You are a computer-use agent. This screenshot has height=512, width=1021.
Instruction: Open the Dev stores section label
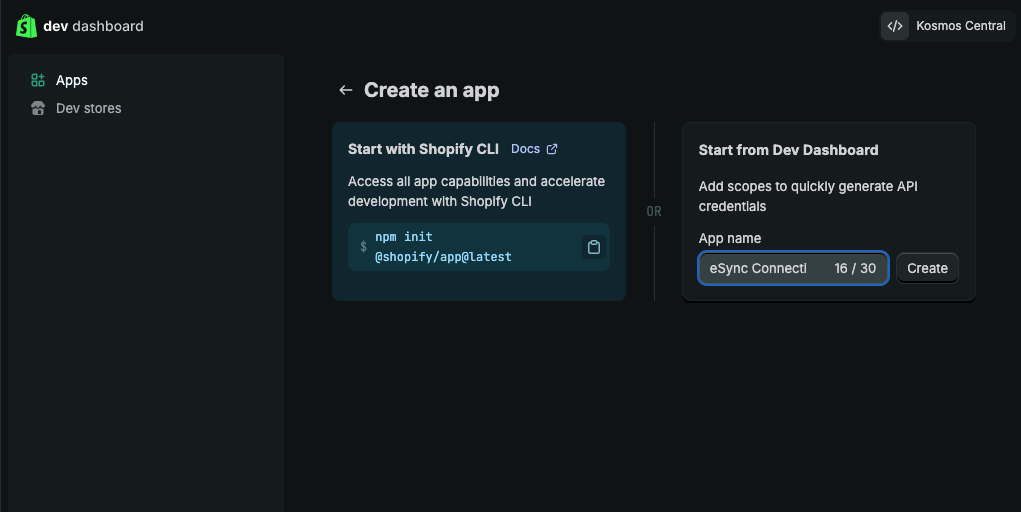click(89, 108)
